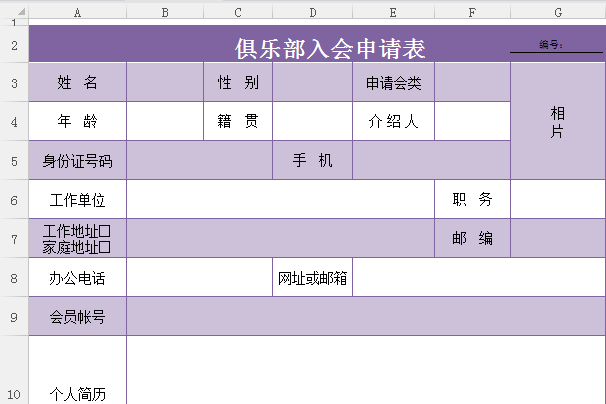Click the title 俱乐部入会申请表
This screenshot has width=606, height=404.
pos(330,49)
